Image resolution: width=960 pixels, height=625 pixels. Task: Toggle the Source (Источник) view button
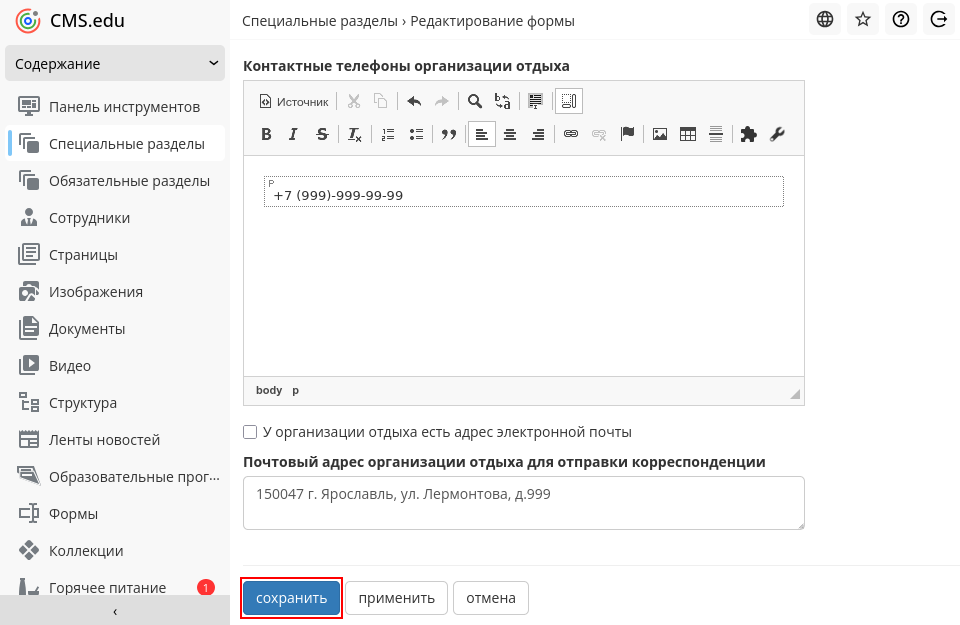click(x=294, y=102)
